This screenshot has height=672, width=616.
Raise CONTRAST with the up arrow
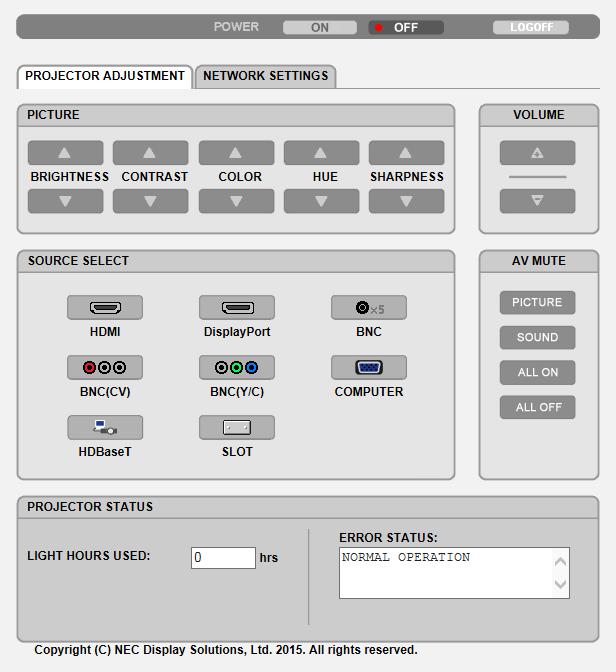(x=150, y=153)
